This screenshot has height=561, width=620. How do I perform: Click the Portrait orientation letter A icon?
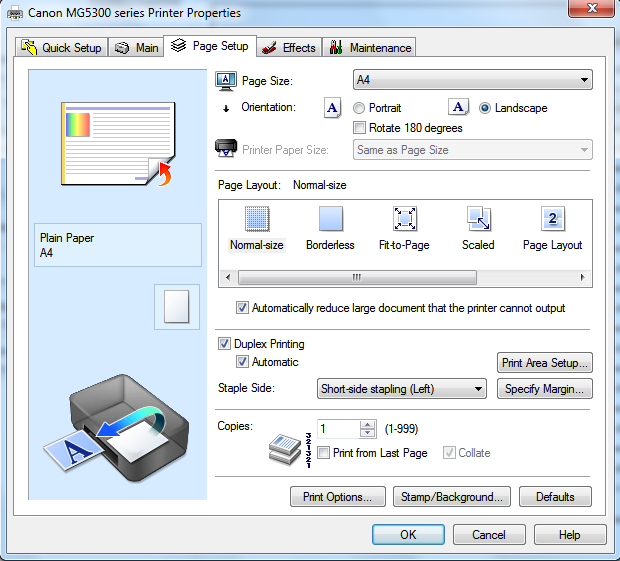coord(333,108)
